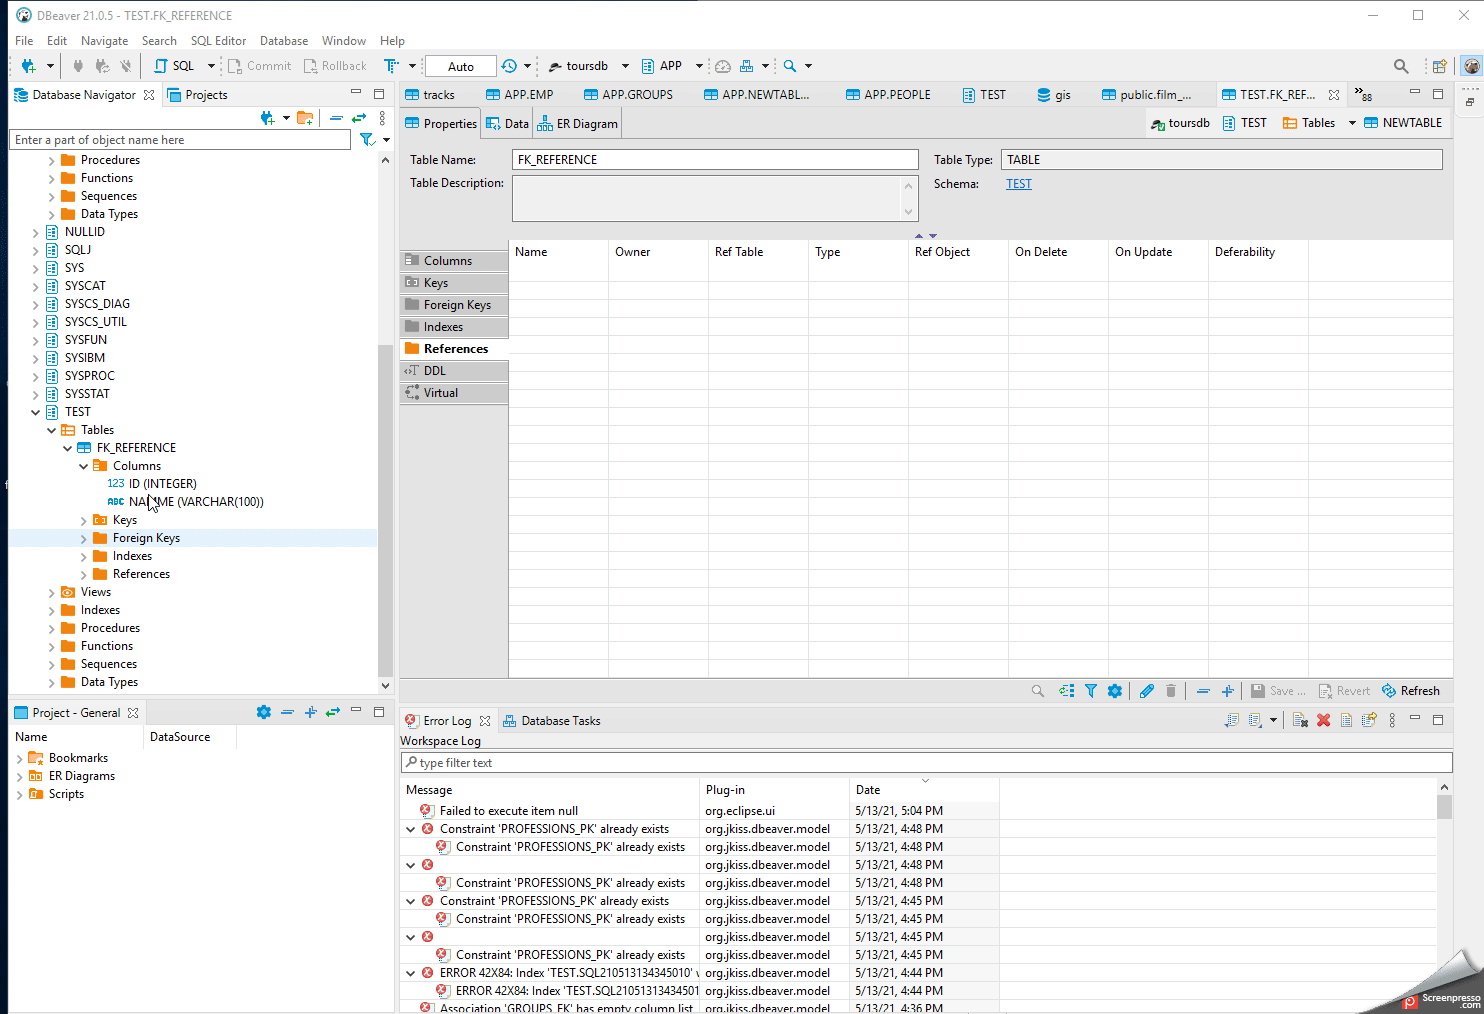The width and height of the screenshot is (1484, 1014).
Task: Click the Refresh icon in the table editor
Action: (x=1411, y=690)
